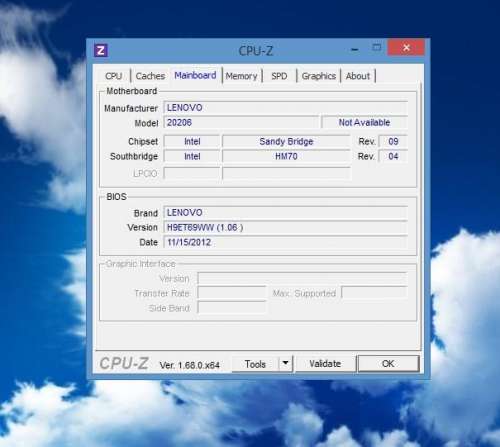
Task: Click the OK button
Action: pos(388,363)
